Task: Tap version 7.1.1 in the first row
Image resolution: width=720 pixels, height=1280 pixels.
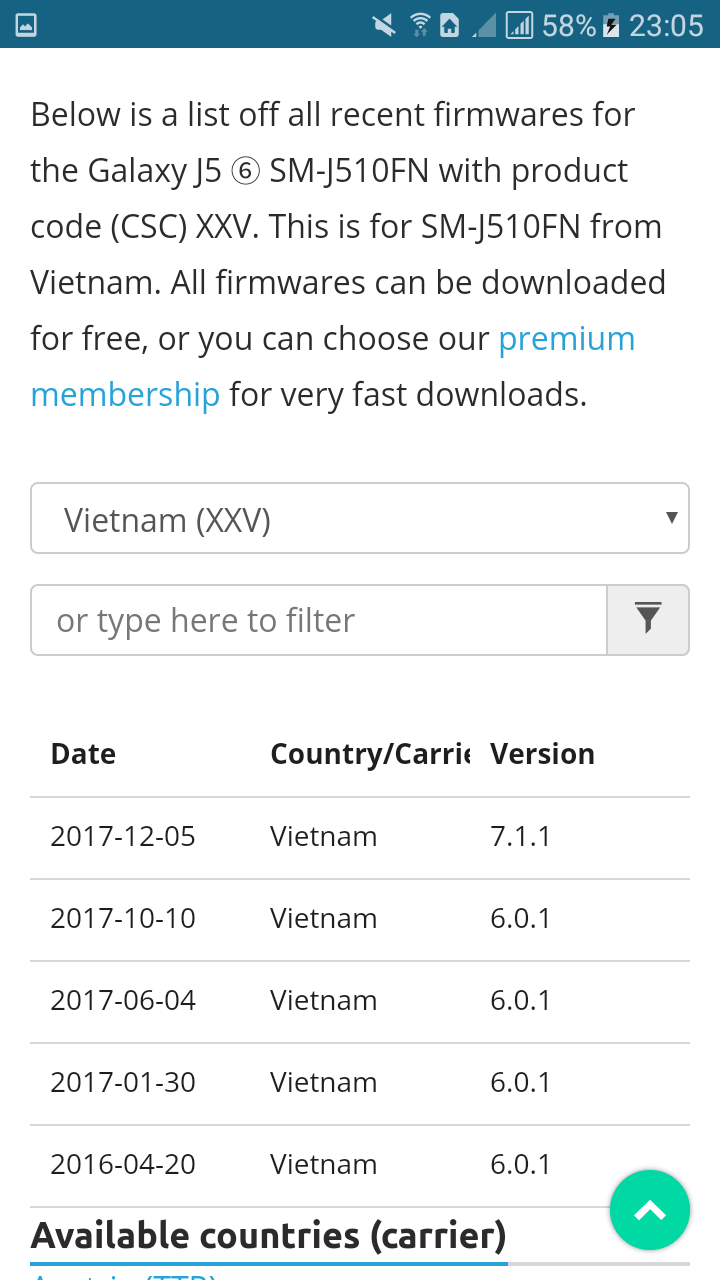Action: click(x=520, y=837)
